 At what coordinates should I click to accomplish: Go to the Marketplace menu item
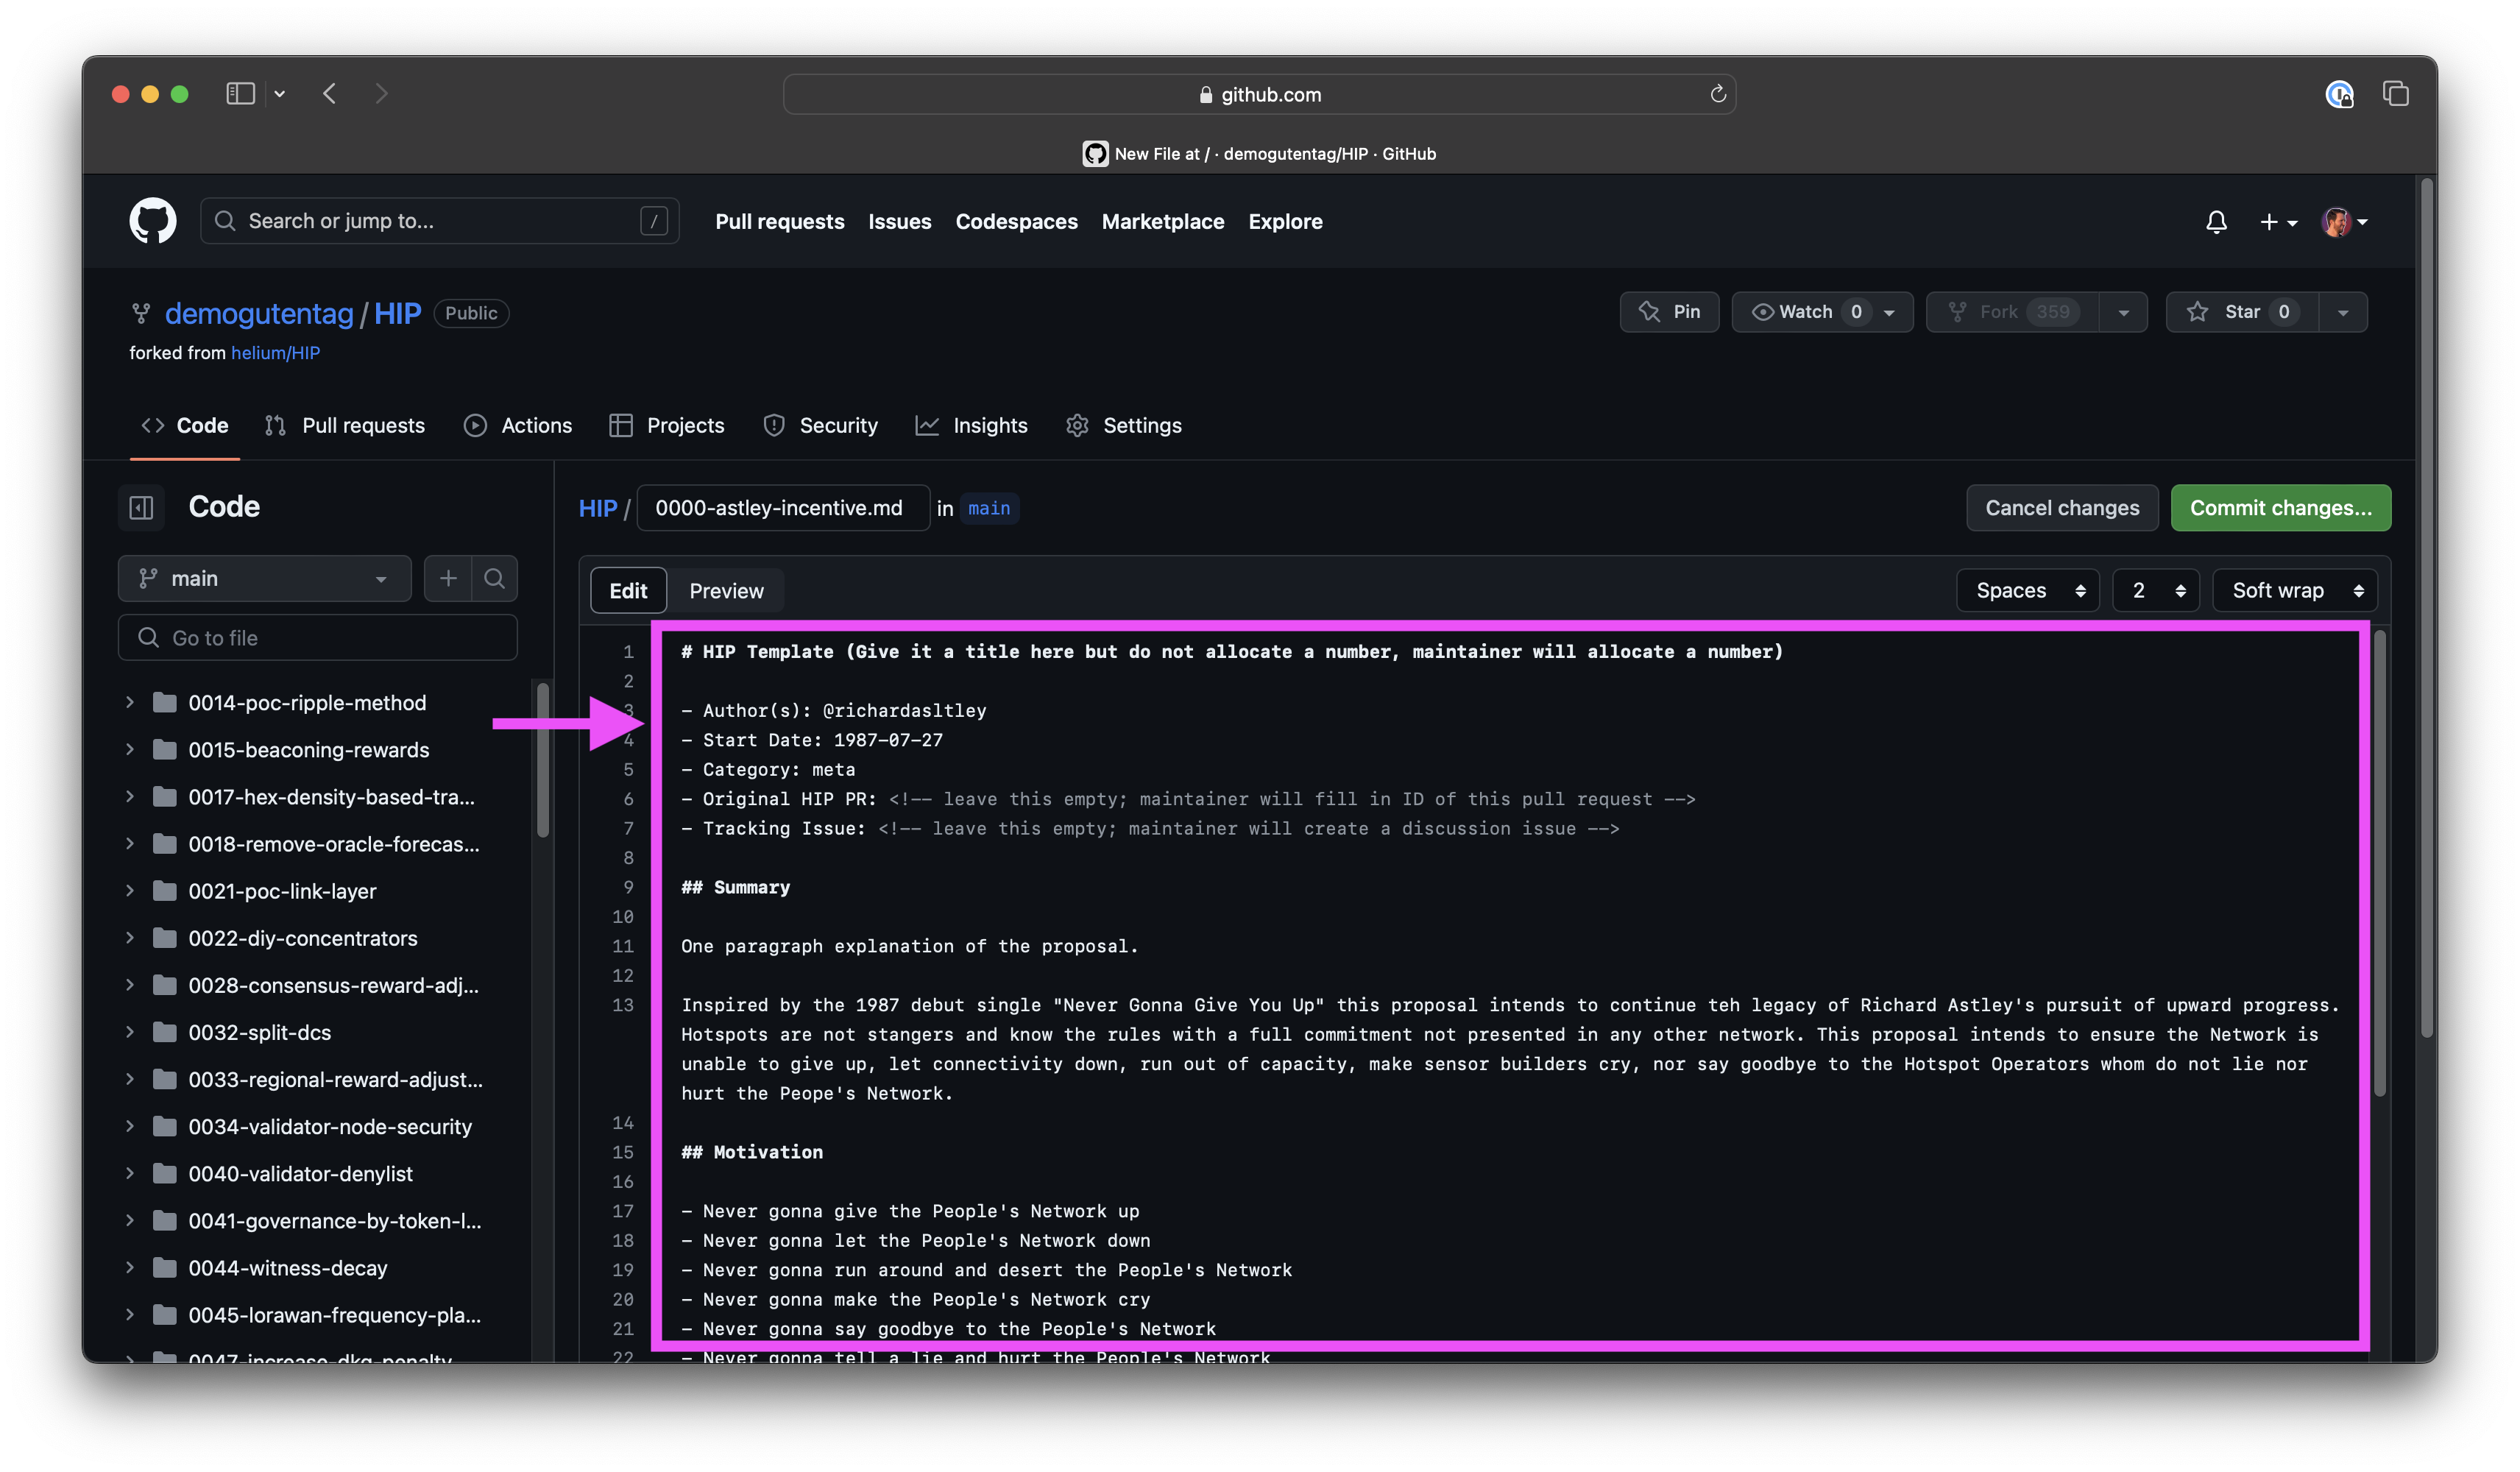[x=1162, y=222]
